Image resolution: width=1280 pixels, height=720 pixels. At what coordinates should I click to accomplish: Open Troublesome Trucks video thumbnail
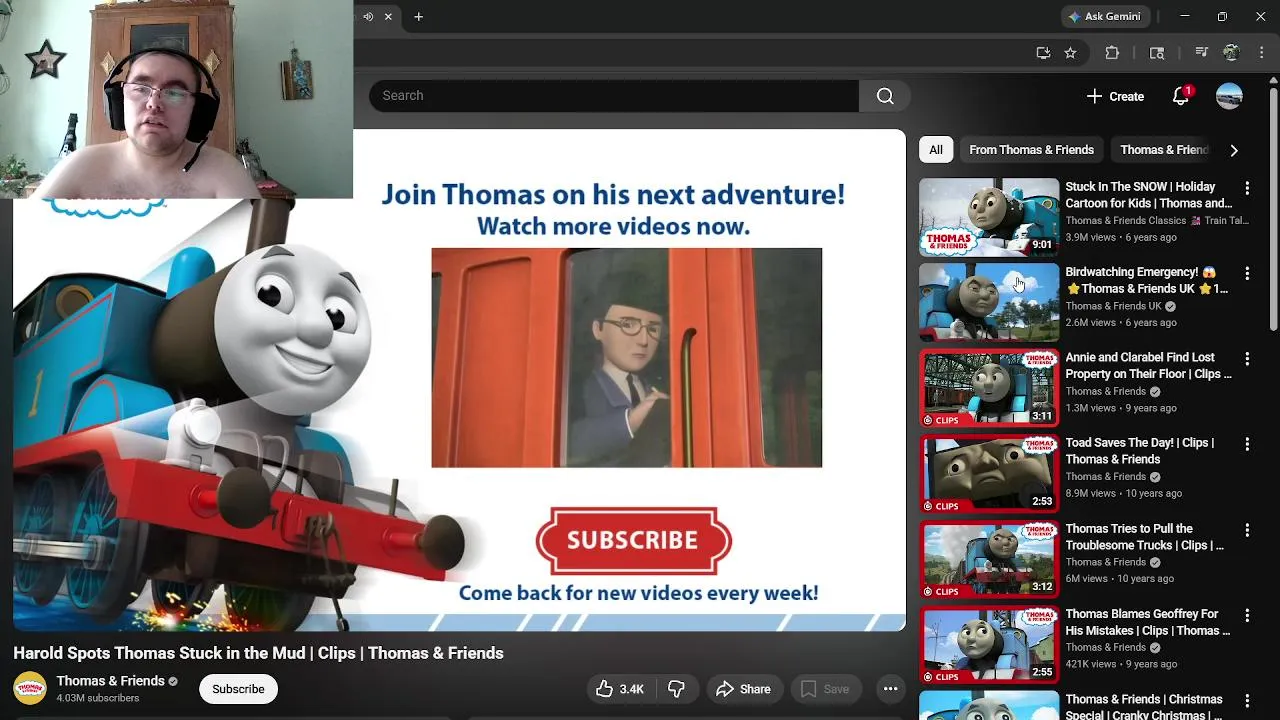coord(989,558)
